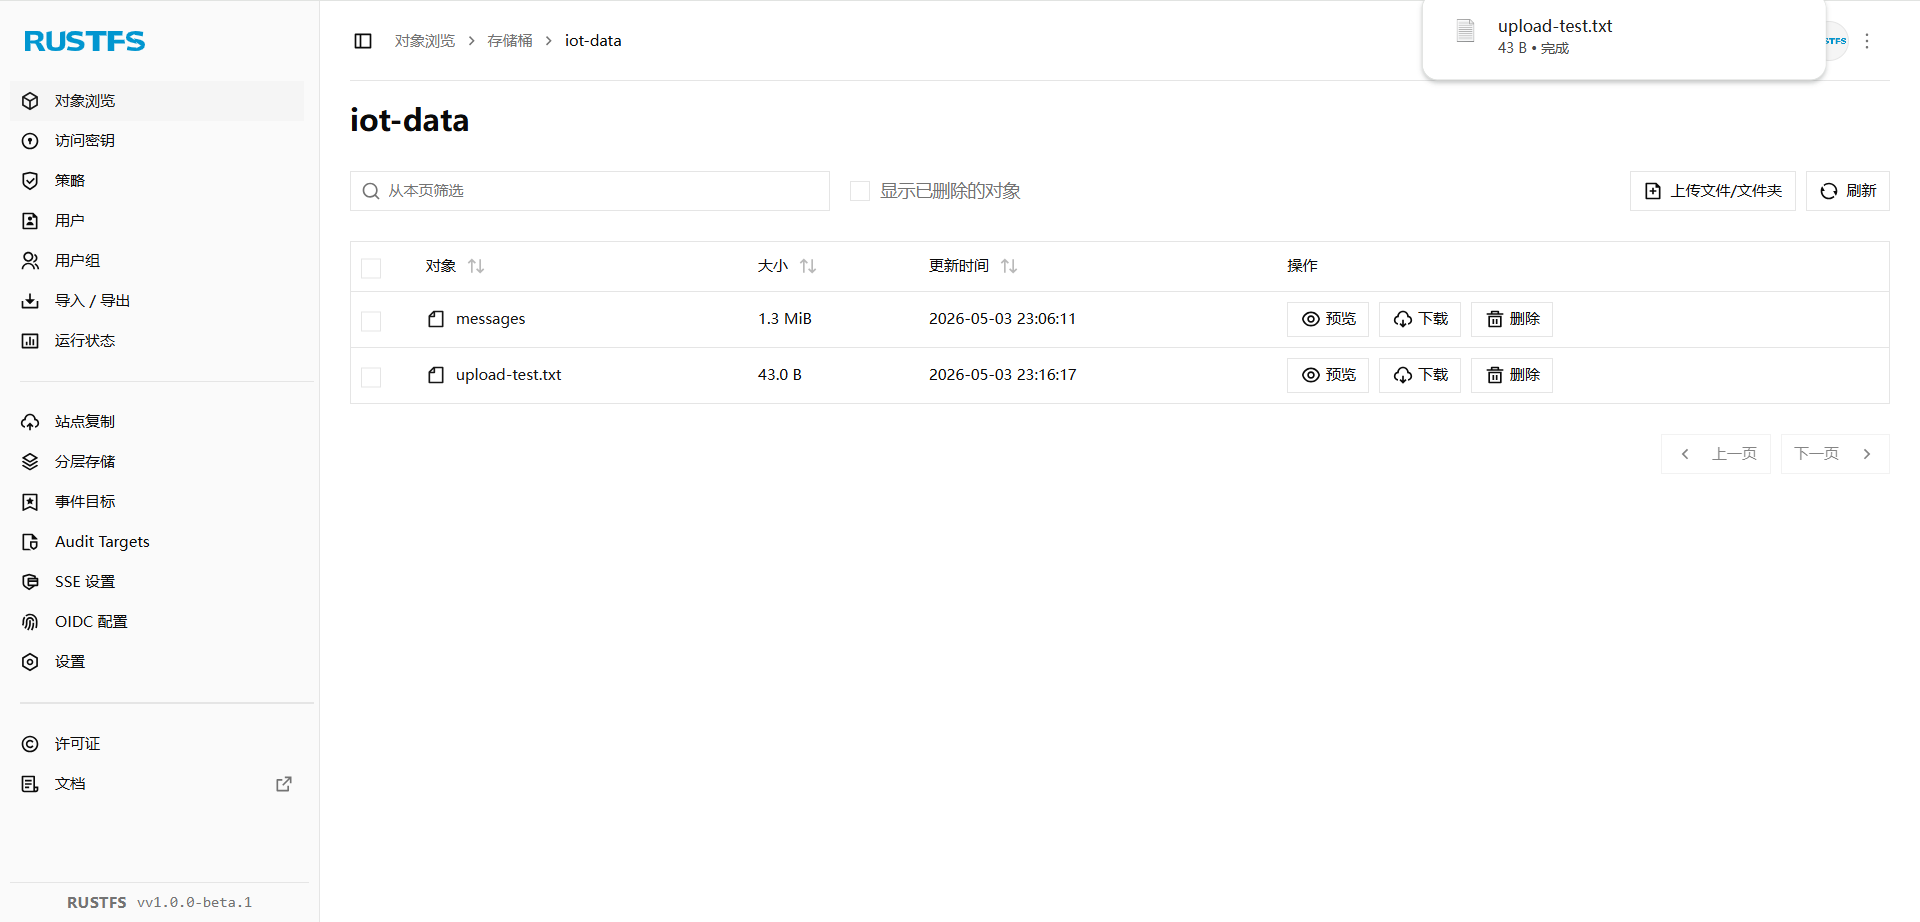Tick the select-all checkbox in the table header
The width and height of the screenshot is (1920, 922).
pyautogui.click(x=371, y=268)
